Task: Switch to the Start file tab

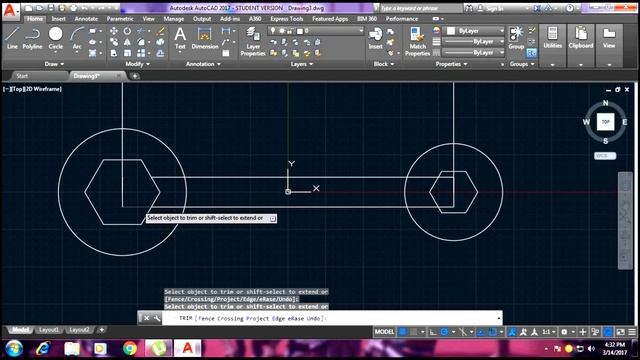Action: (x=22, y=76)
